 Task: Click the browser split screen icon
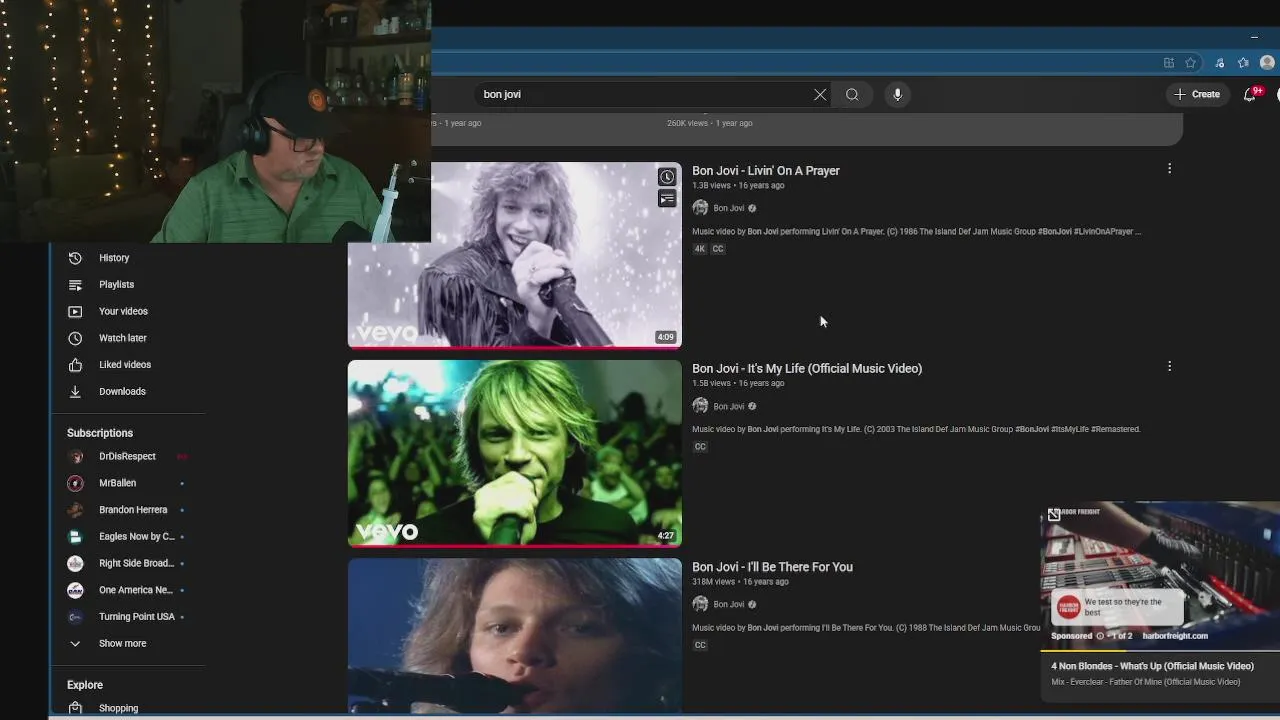click(x=1168, y=63)
